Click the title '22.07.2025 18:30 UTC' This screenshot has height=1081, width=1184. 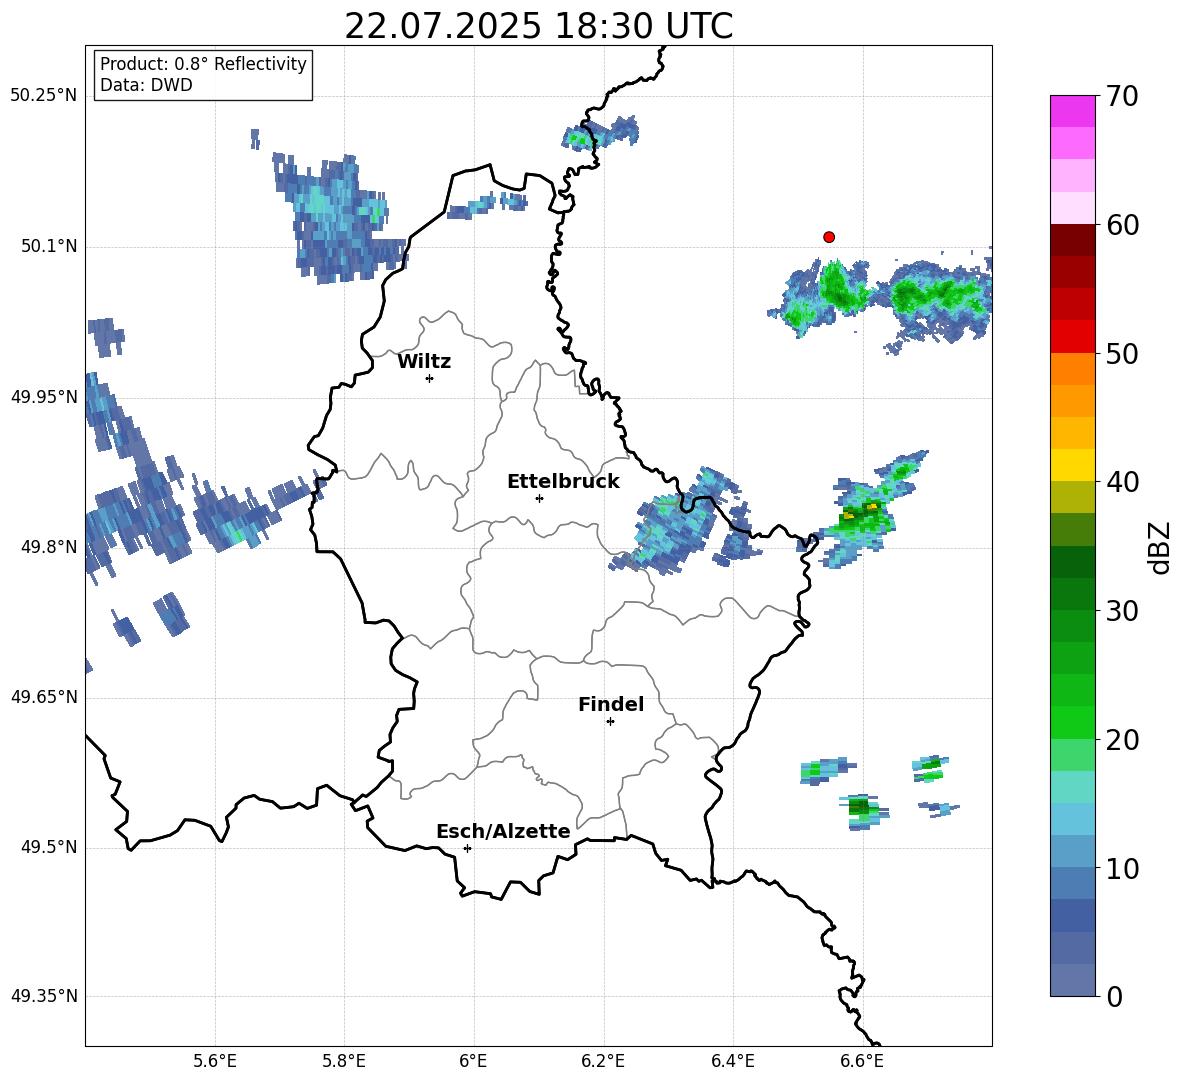(538, 26)
